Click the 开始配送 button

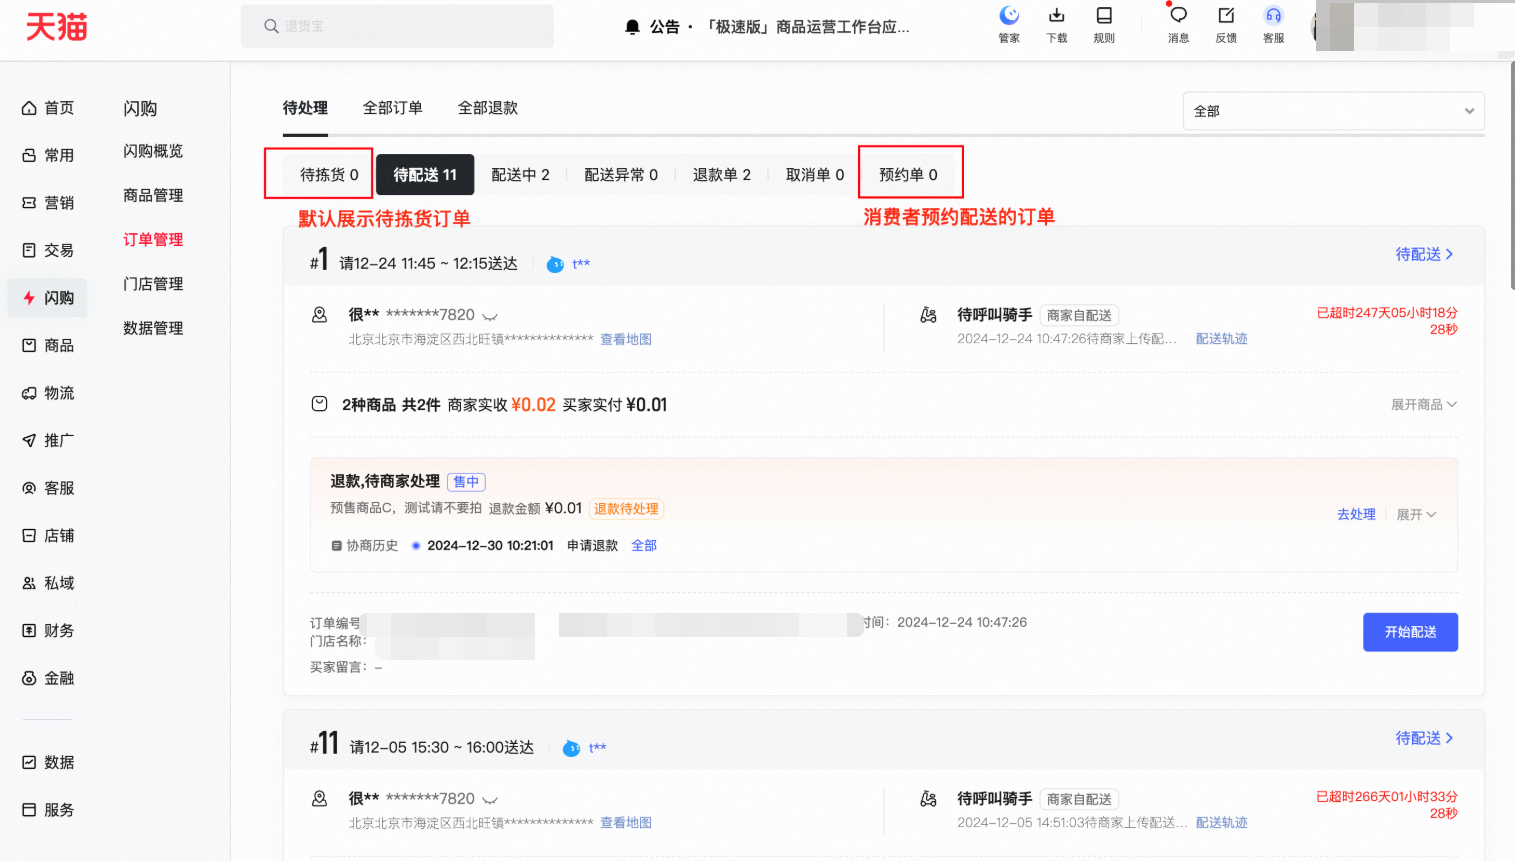1410,632
